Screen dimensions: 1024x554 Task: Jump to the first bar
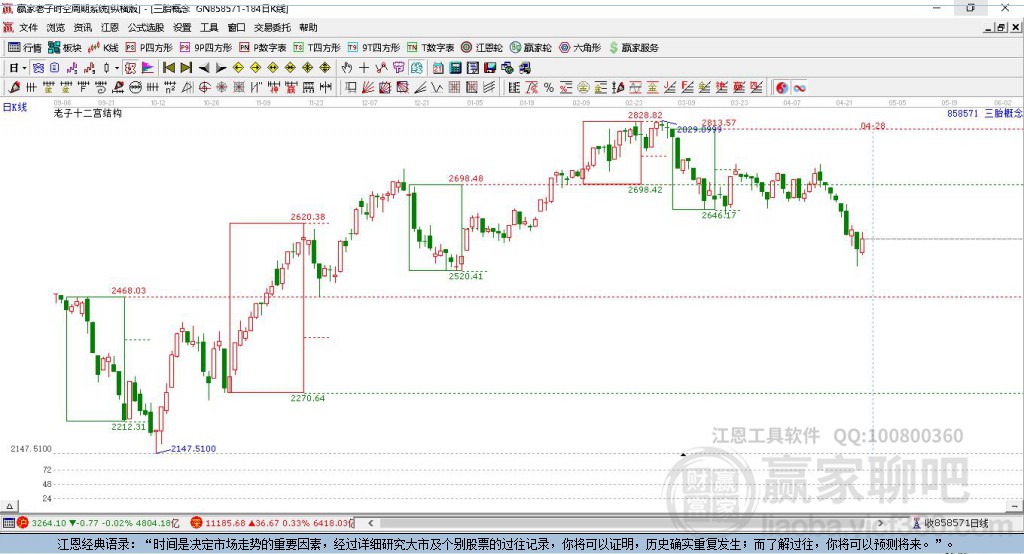click(x=168, y=68)
